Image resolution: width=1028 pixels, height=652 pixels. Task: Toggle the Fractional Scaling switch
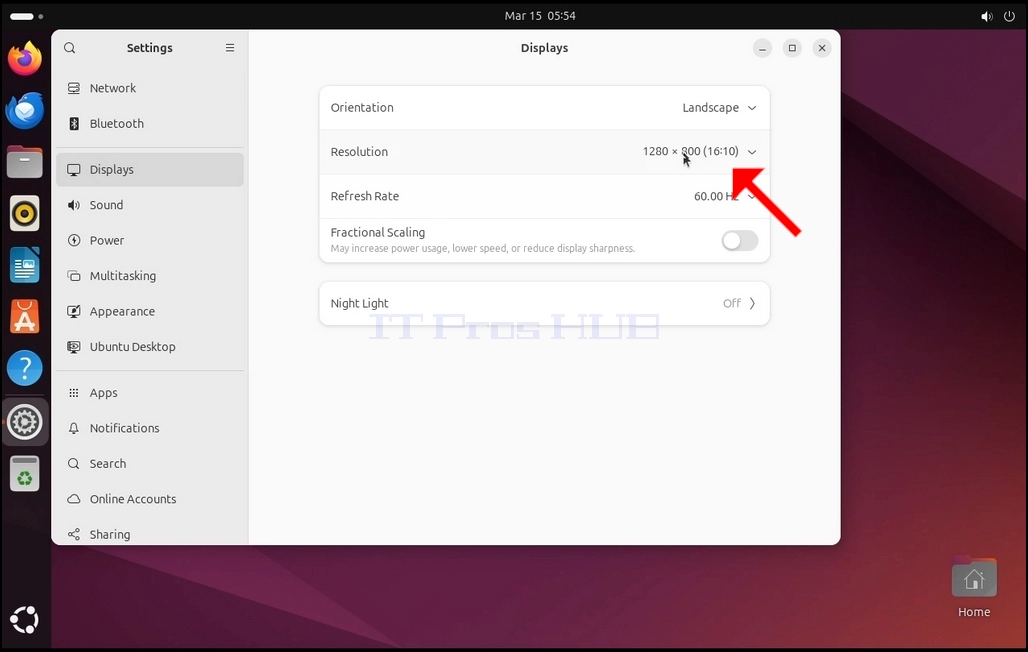pyautogui.click(x=740, y=241)
